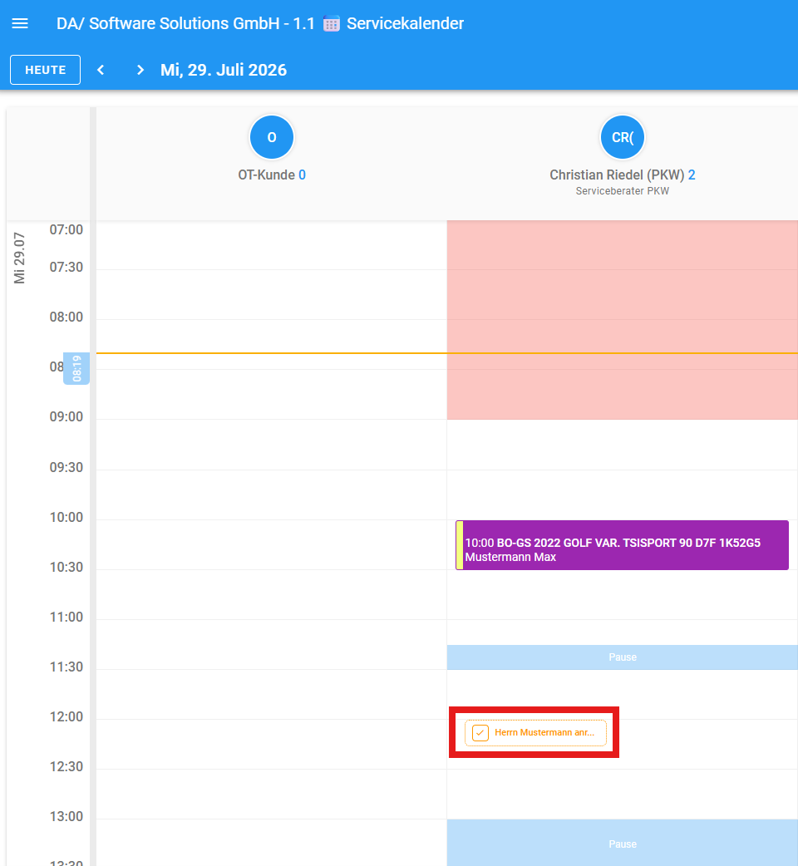The width and height of the screenshot is (798, 866).
Task: Toggle checkbox on Herrn Mustermann task
Action: point(480,733)
